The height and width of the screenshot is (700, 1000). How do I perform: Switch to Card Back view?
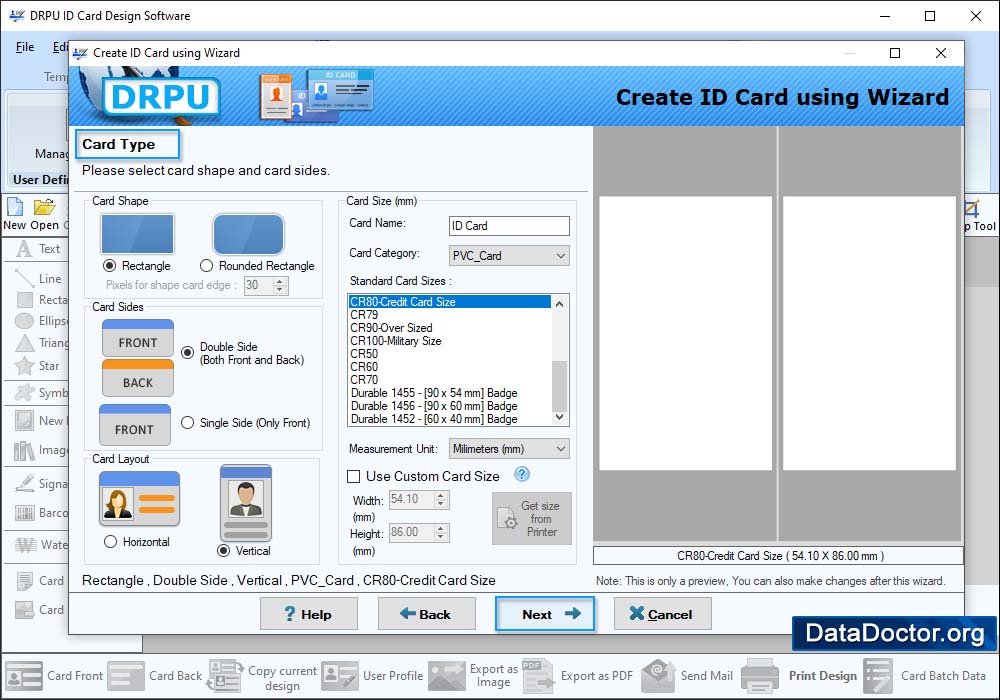tap(155, 676)
